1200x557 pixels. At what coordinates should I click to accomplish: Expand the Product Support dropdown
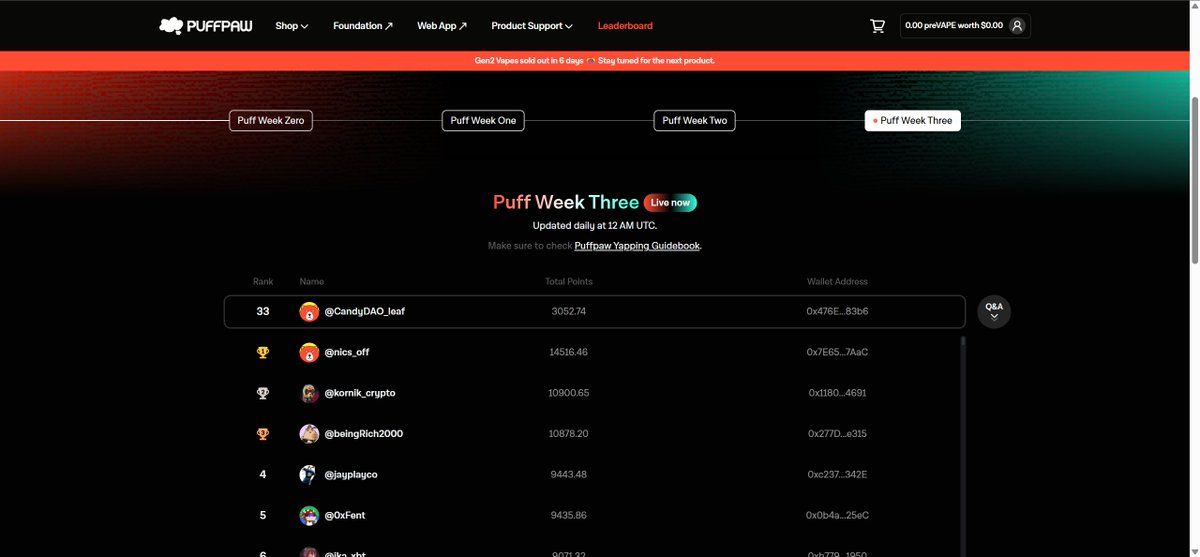click(x=532, y=26)
